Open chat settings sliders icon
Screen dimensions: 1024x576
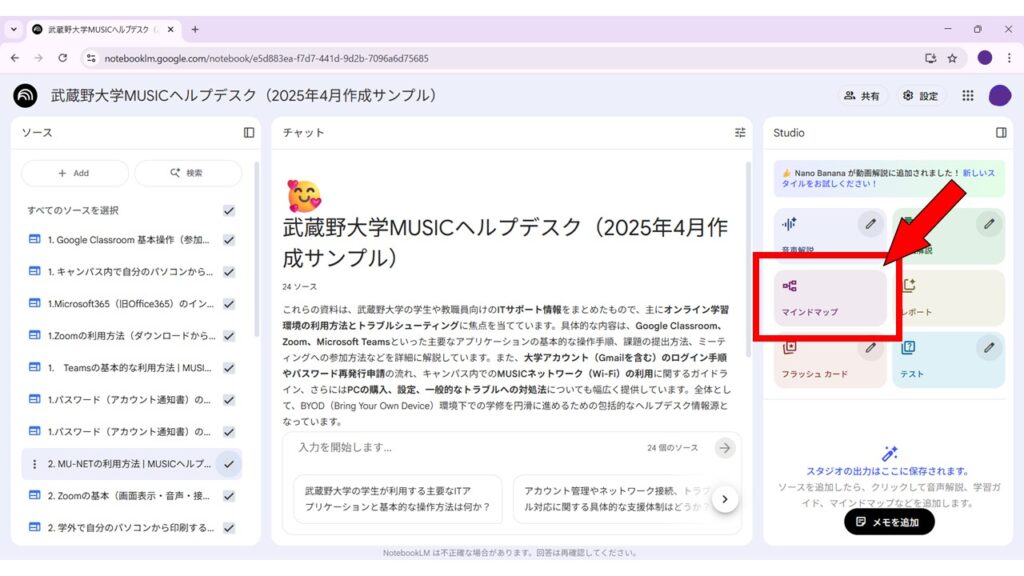pyautogui.click(x=740, y=132)
